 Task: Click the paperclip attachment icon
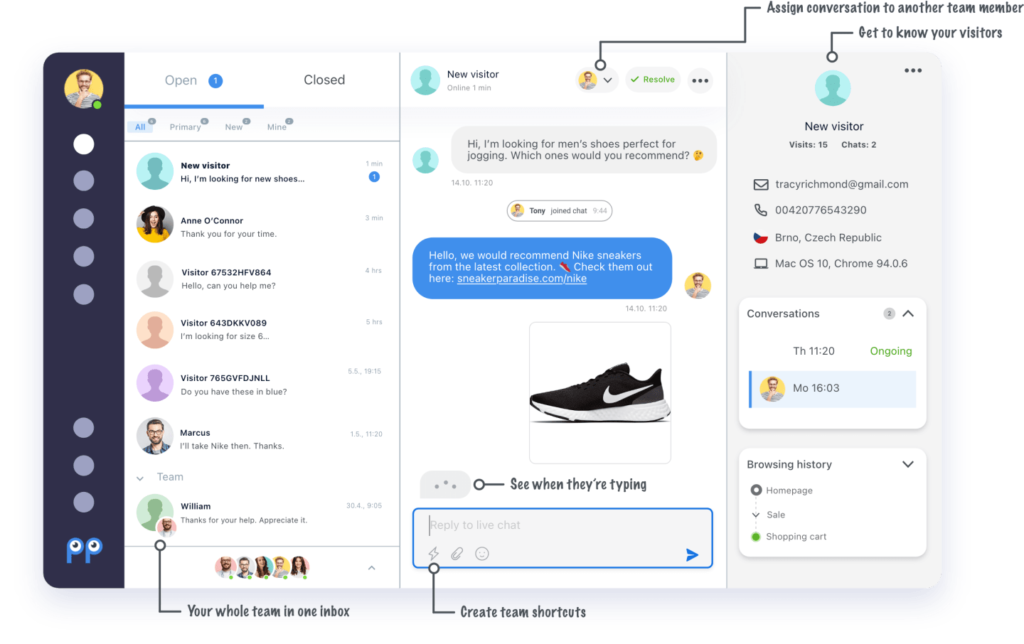(457, 553)
